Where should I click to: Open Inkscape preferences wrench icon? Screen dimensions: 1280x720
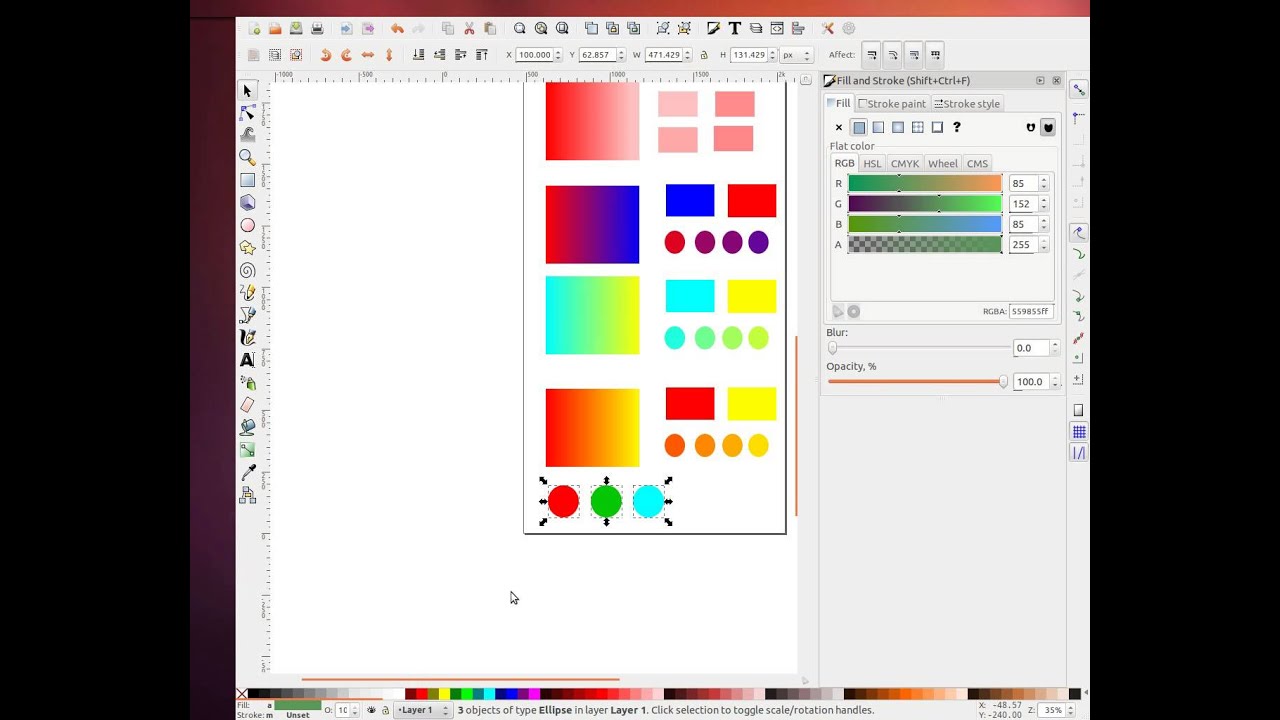pos(828,29)
